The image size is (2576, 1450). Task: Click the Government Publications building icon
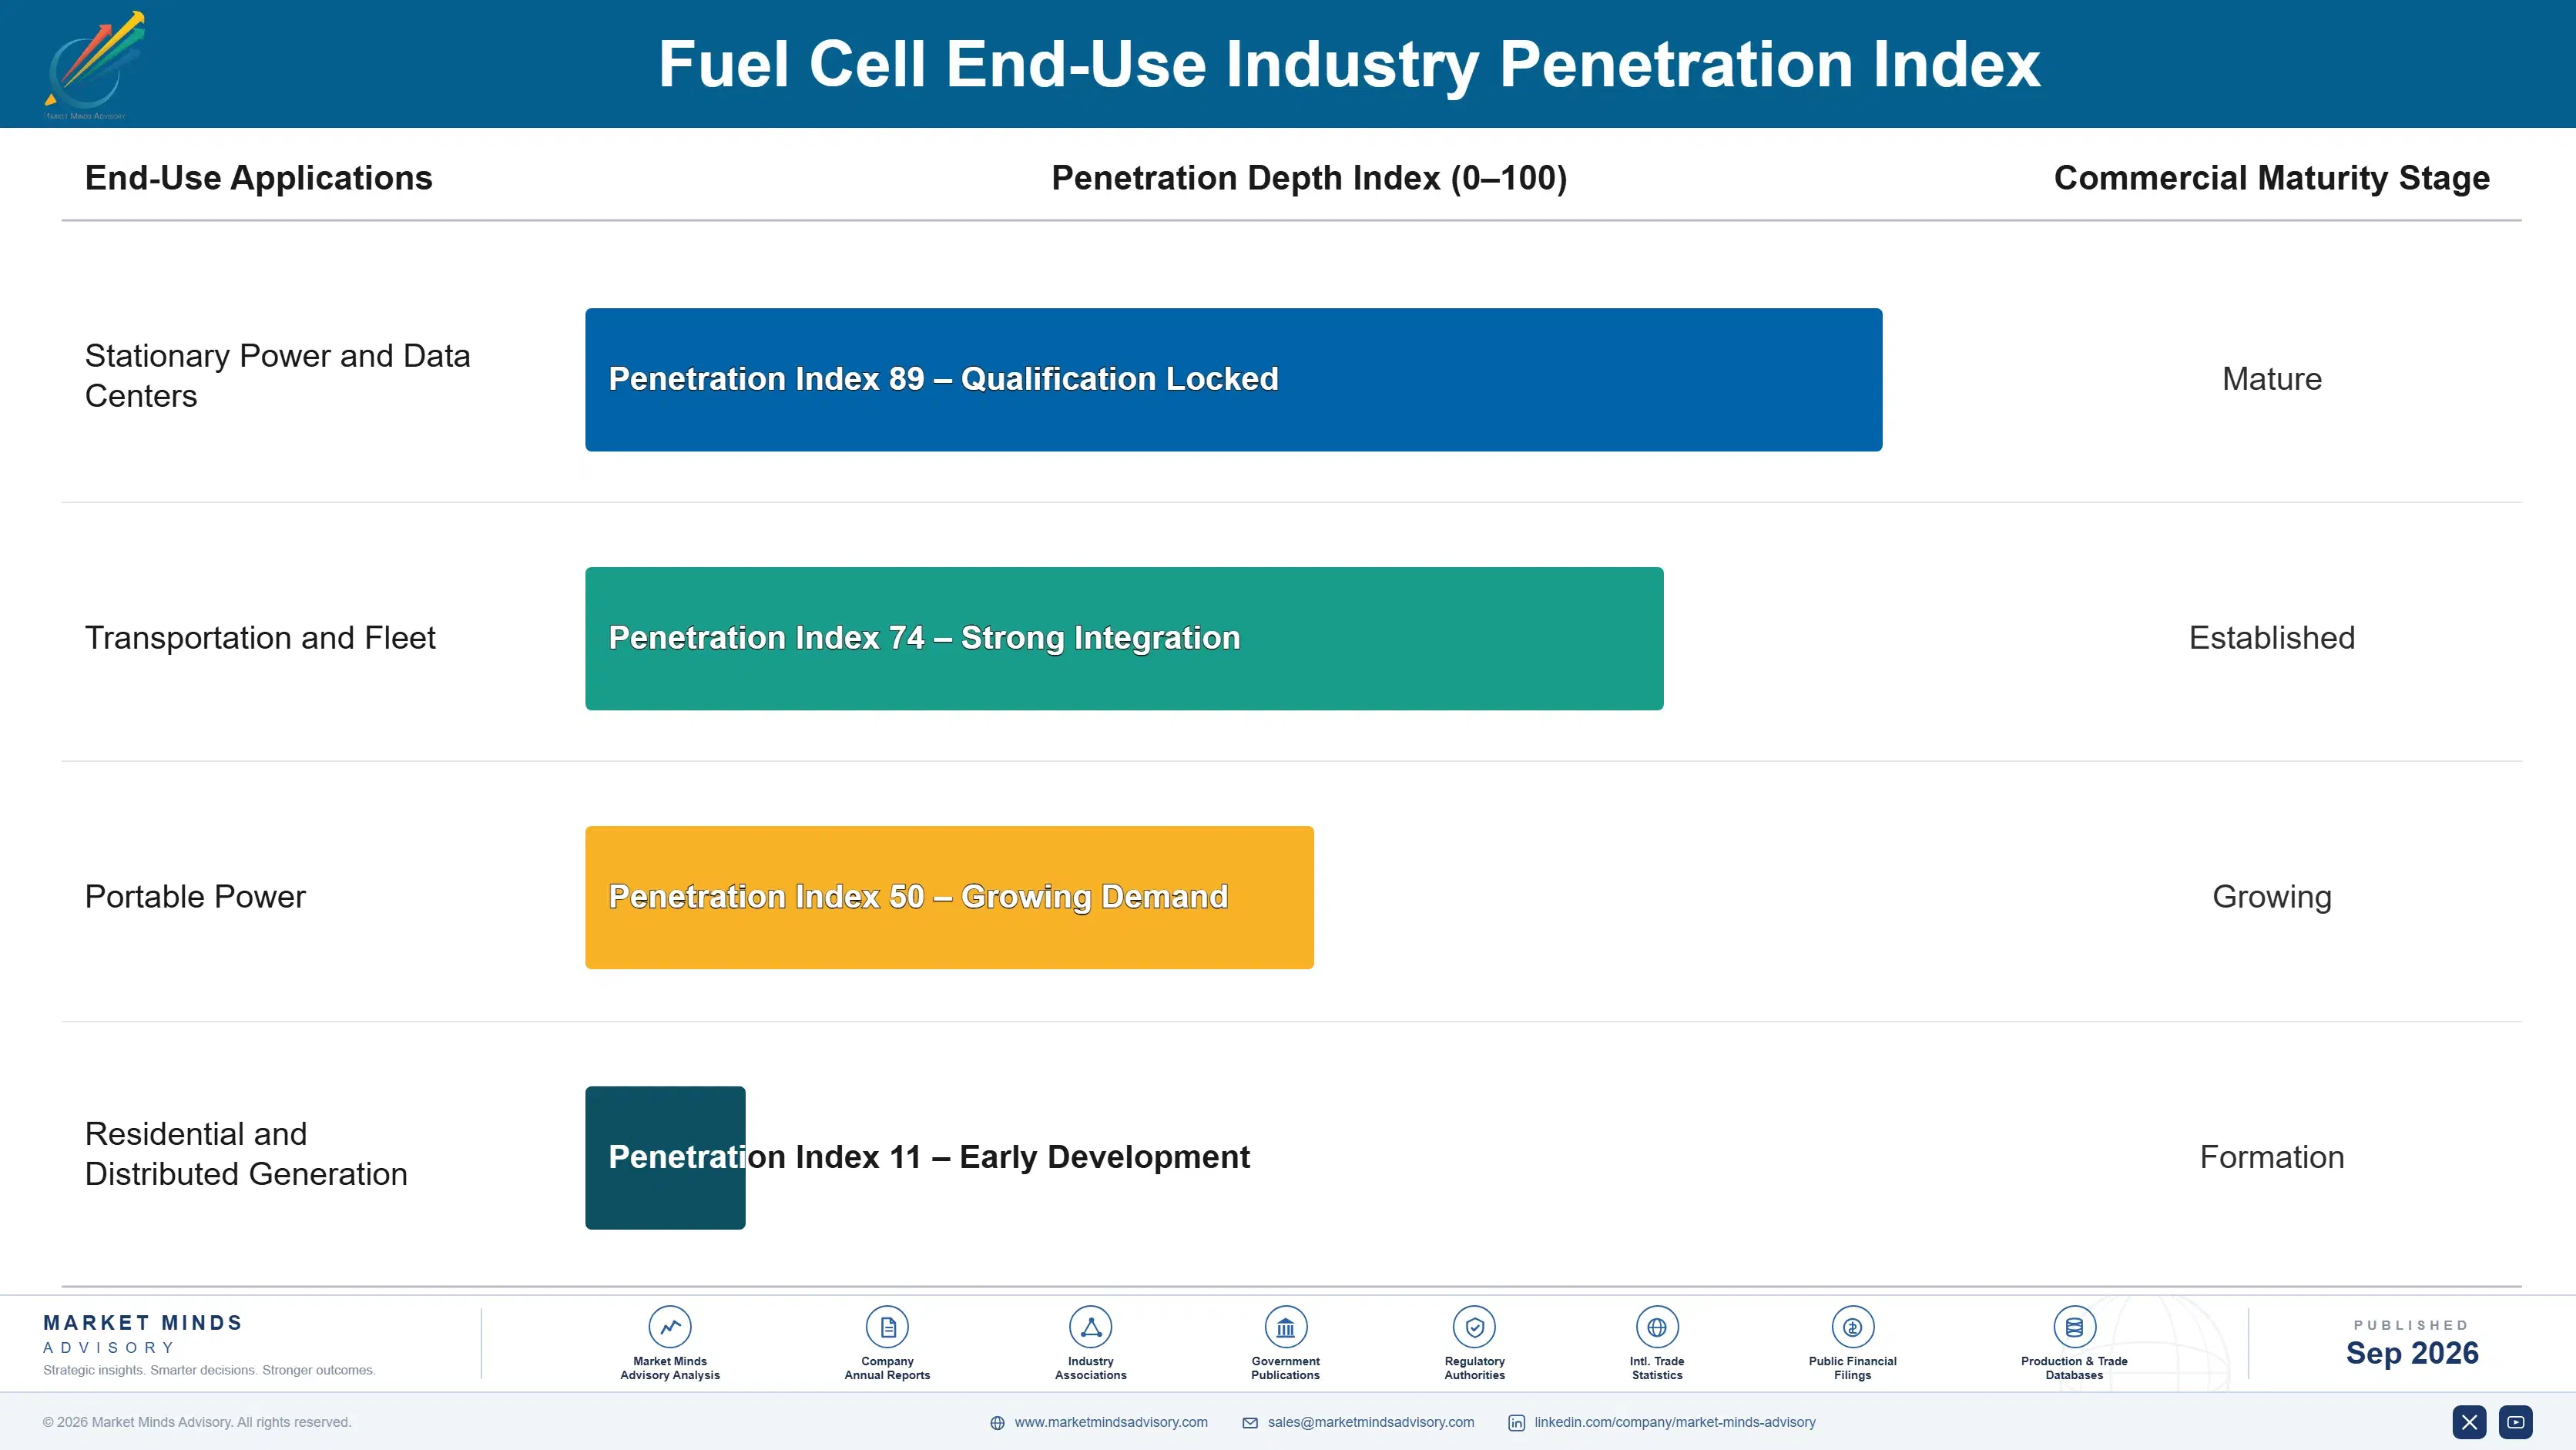click(x=1285, y=1327)
